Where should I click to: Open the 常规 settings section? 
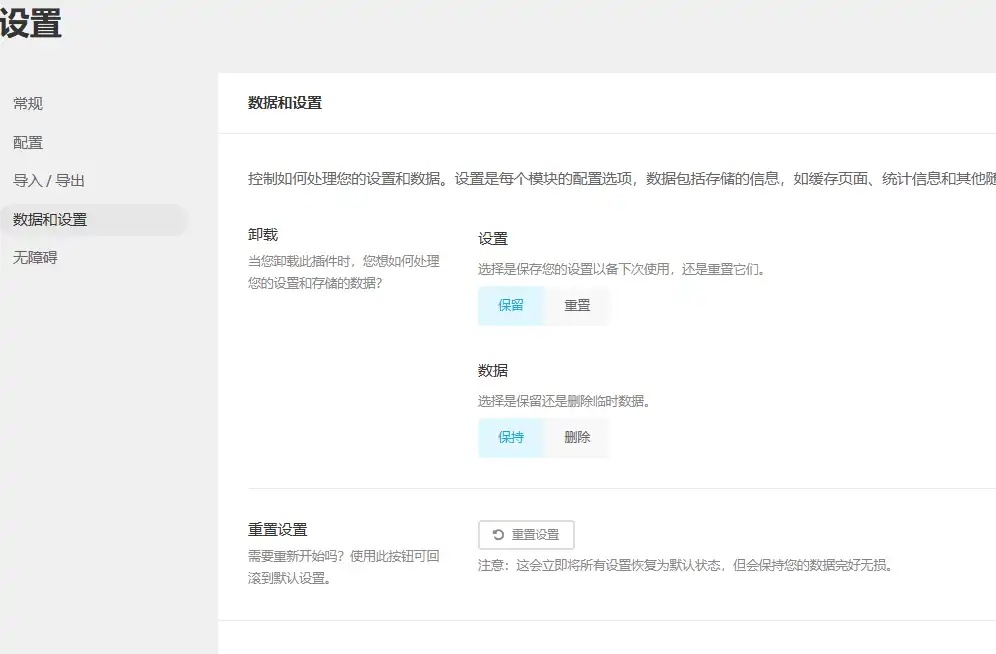pyautogui.click(x=27, y=103)
